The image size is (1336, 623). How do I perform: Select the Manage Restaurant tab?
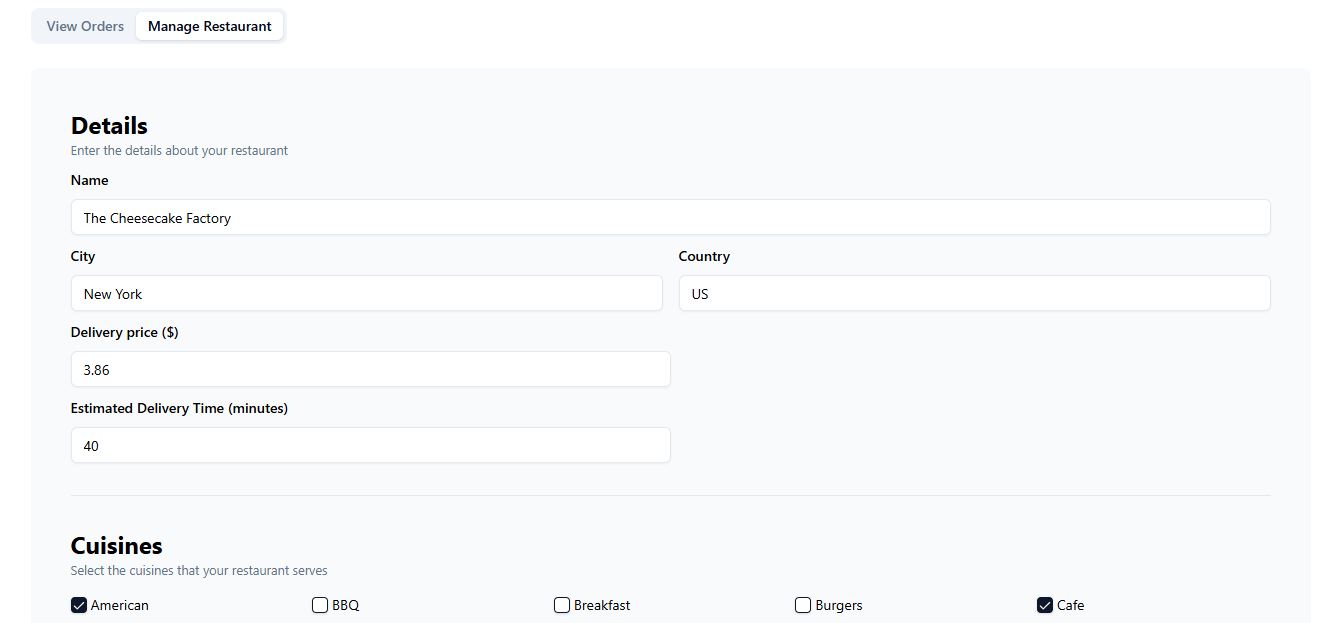coord(210,26)
